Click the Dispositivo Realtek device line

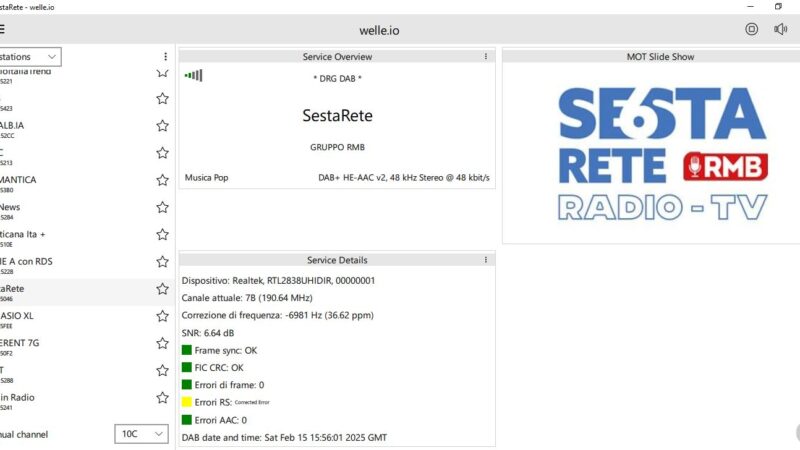pos(278,280)
